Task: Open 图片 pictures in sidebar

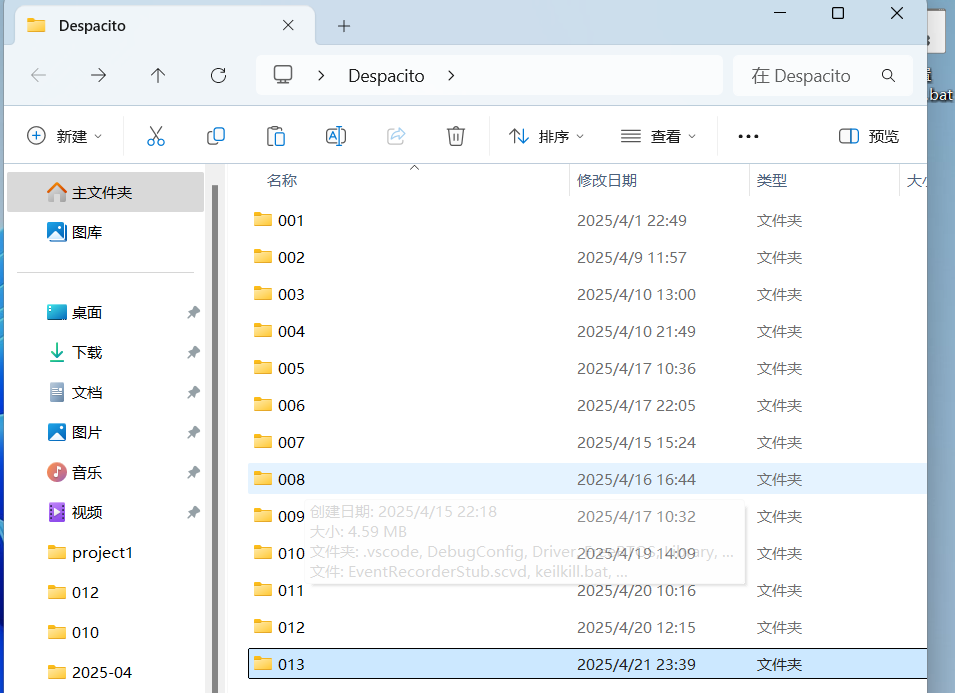Action: point(105,432)
